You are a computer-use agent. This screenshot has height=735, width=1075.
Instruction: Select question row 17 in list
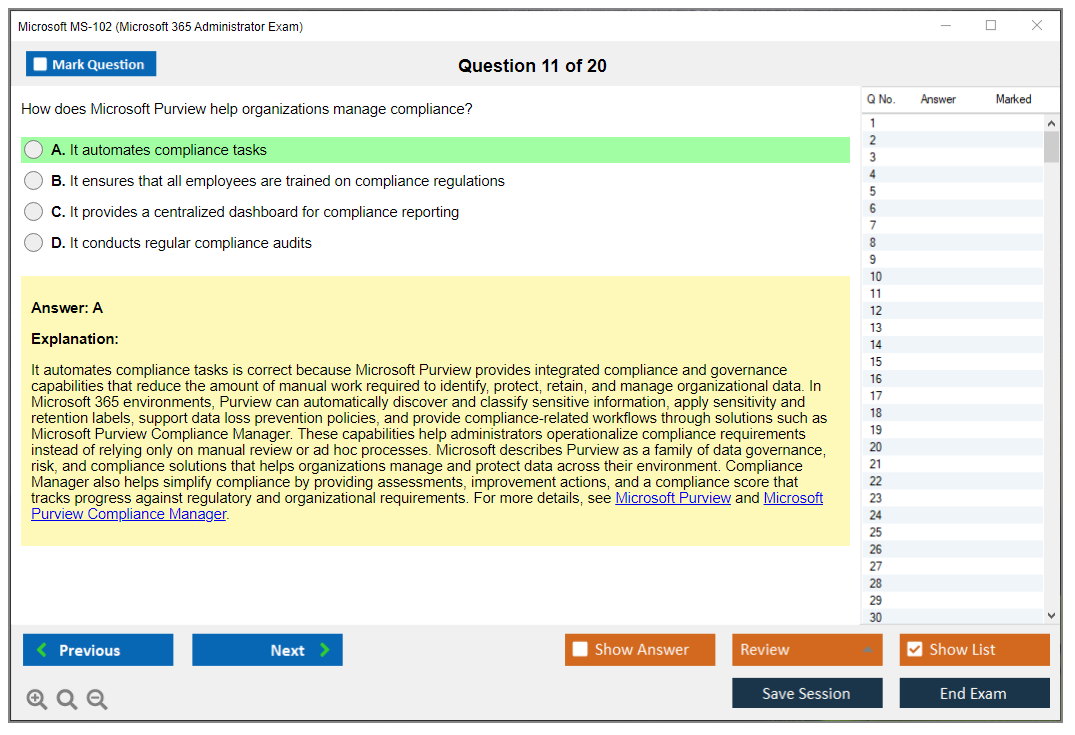tap(952, 396)
